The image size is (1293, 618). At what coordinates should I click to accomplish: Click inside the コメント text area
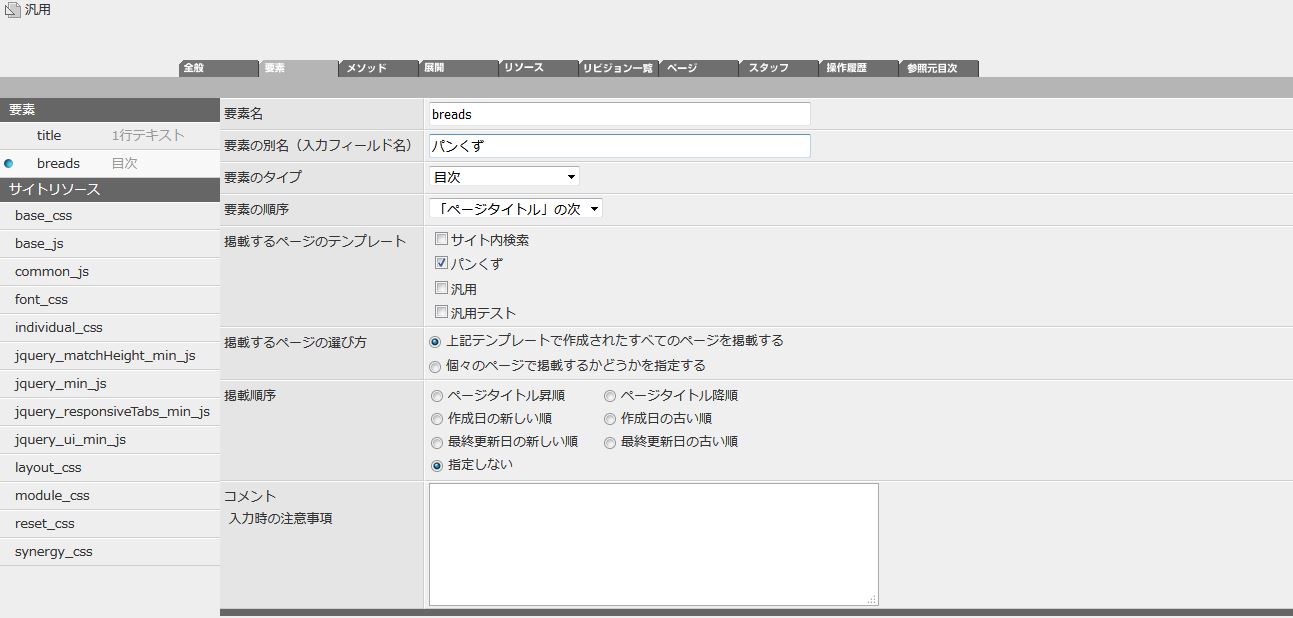coord(653,544)
